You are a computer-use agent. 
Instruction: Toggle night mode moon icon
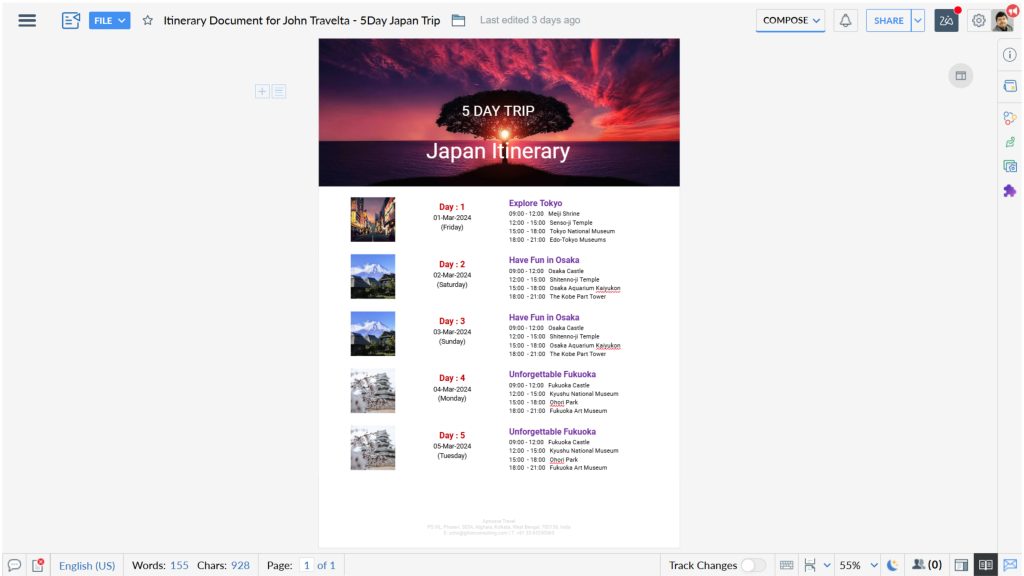pyautogui.click(x=893, y=565)
